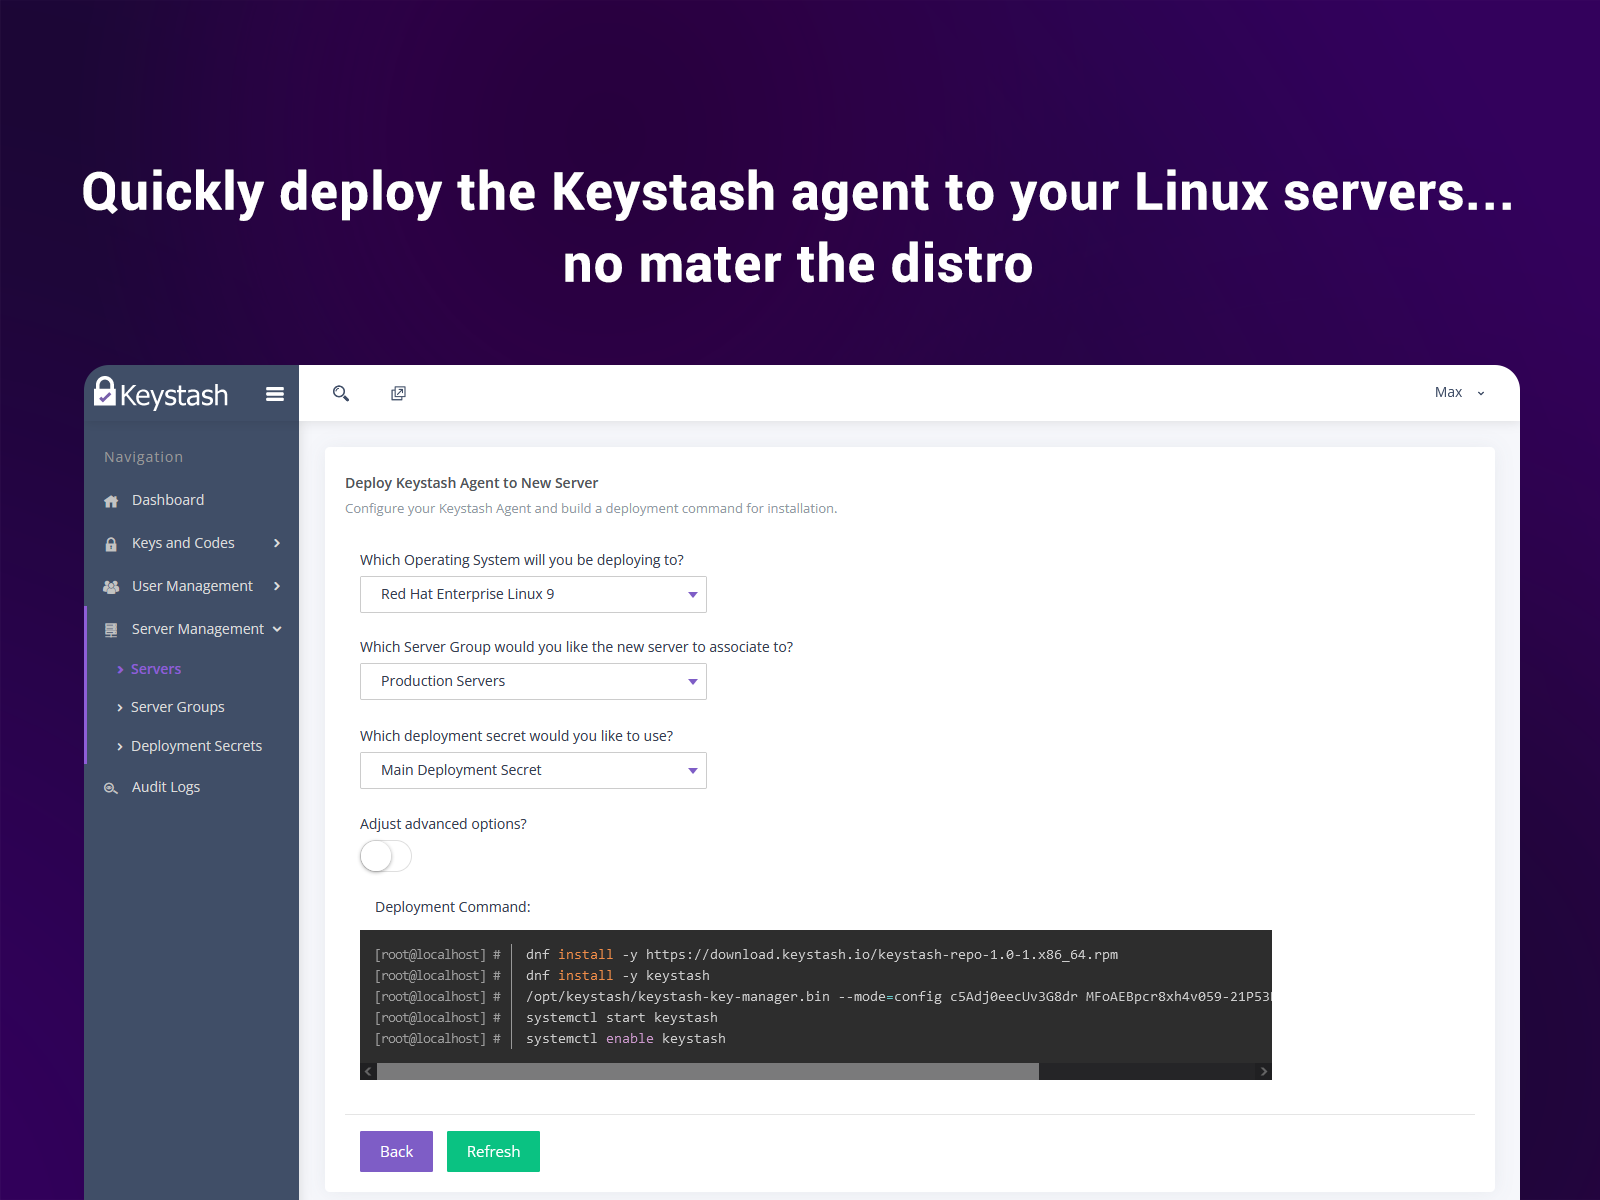The image size is (1600, 1200).
Task: Click the dnf install keystash-repo command line
Action: tap(822, 955)
